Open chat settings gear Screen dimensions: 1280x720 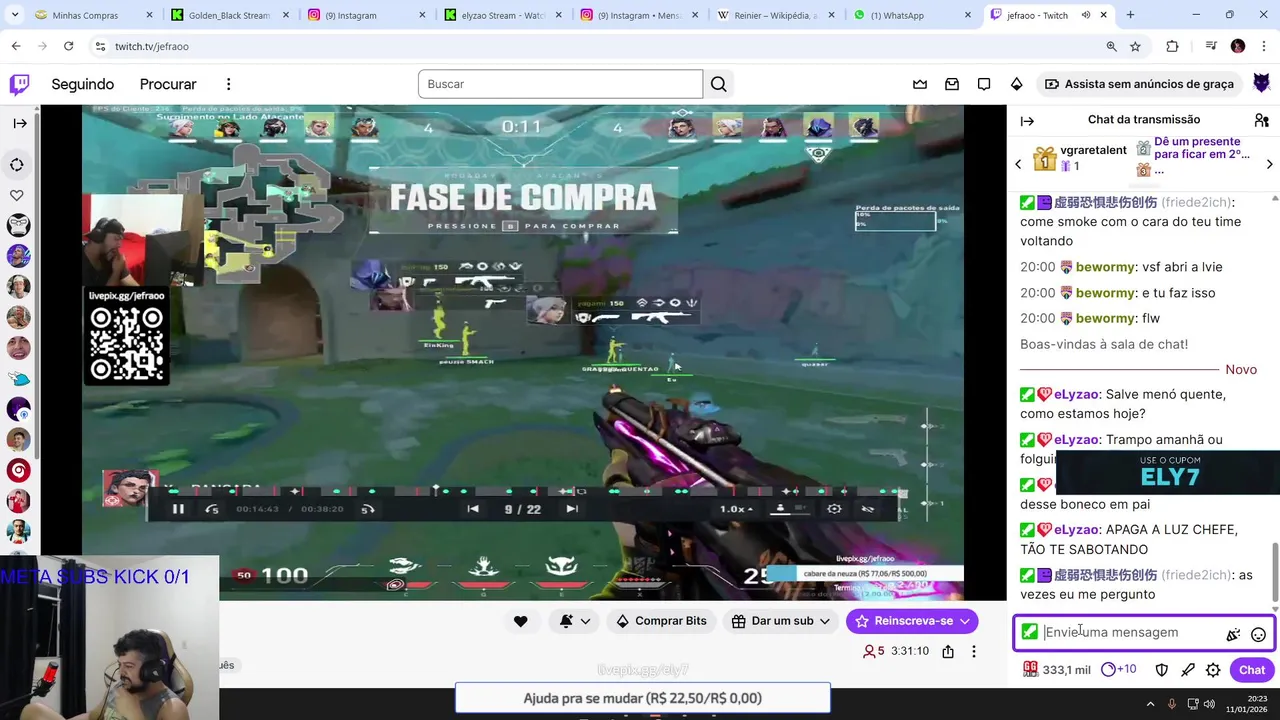(x=1213, y=670)
